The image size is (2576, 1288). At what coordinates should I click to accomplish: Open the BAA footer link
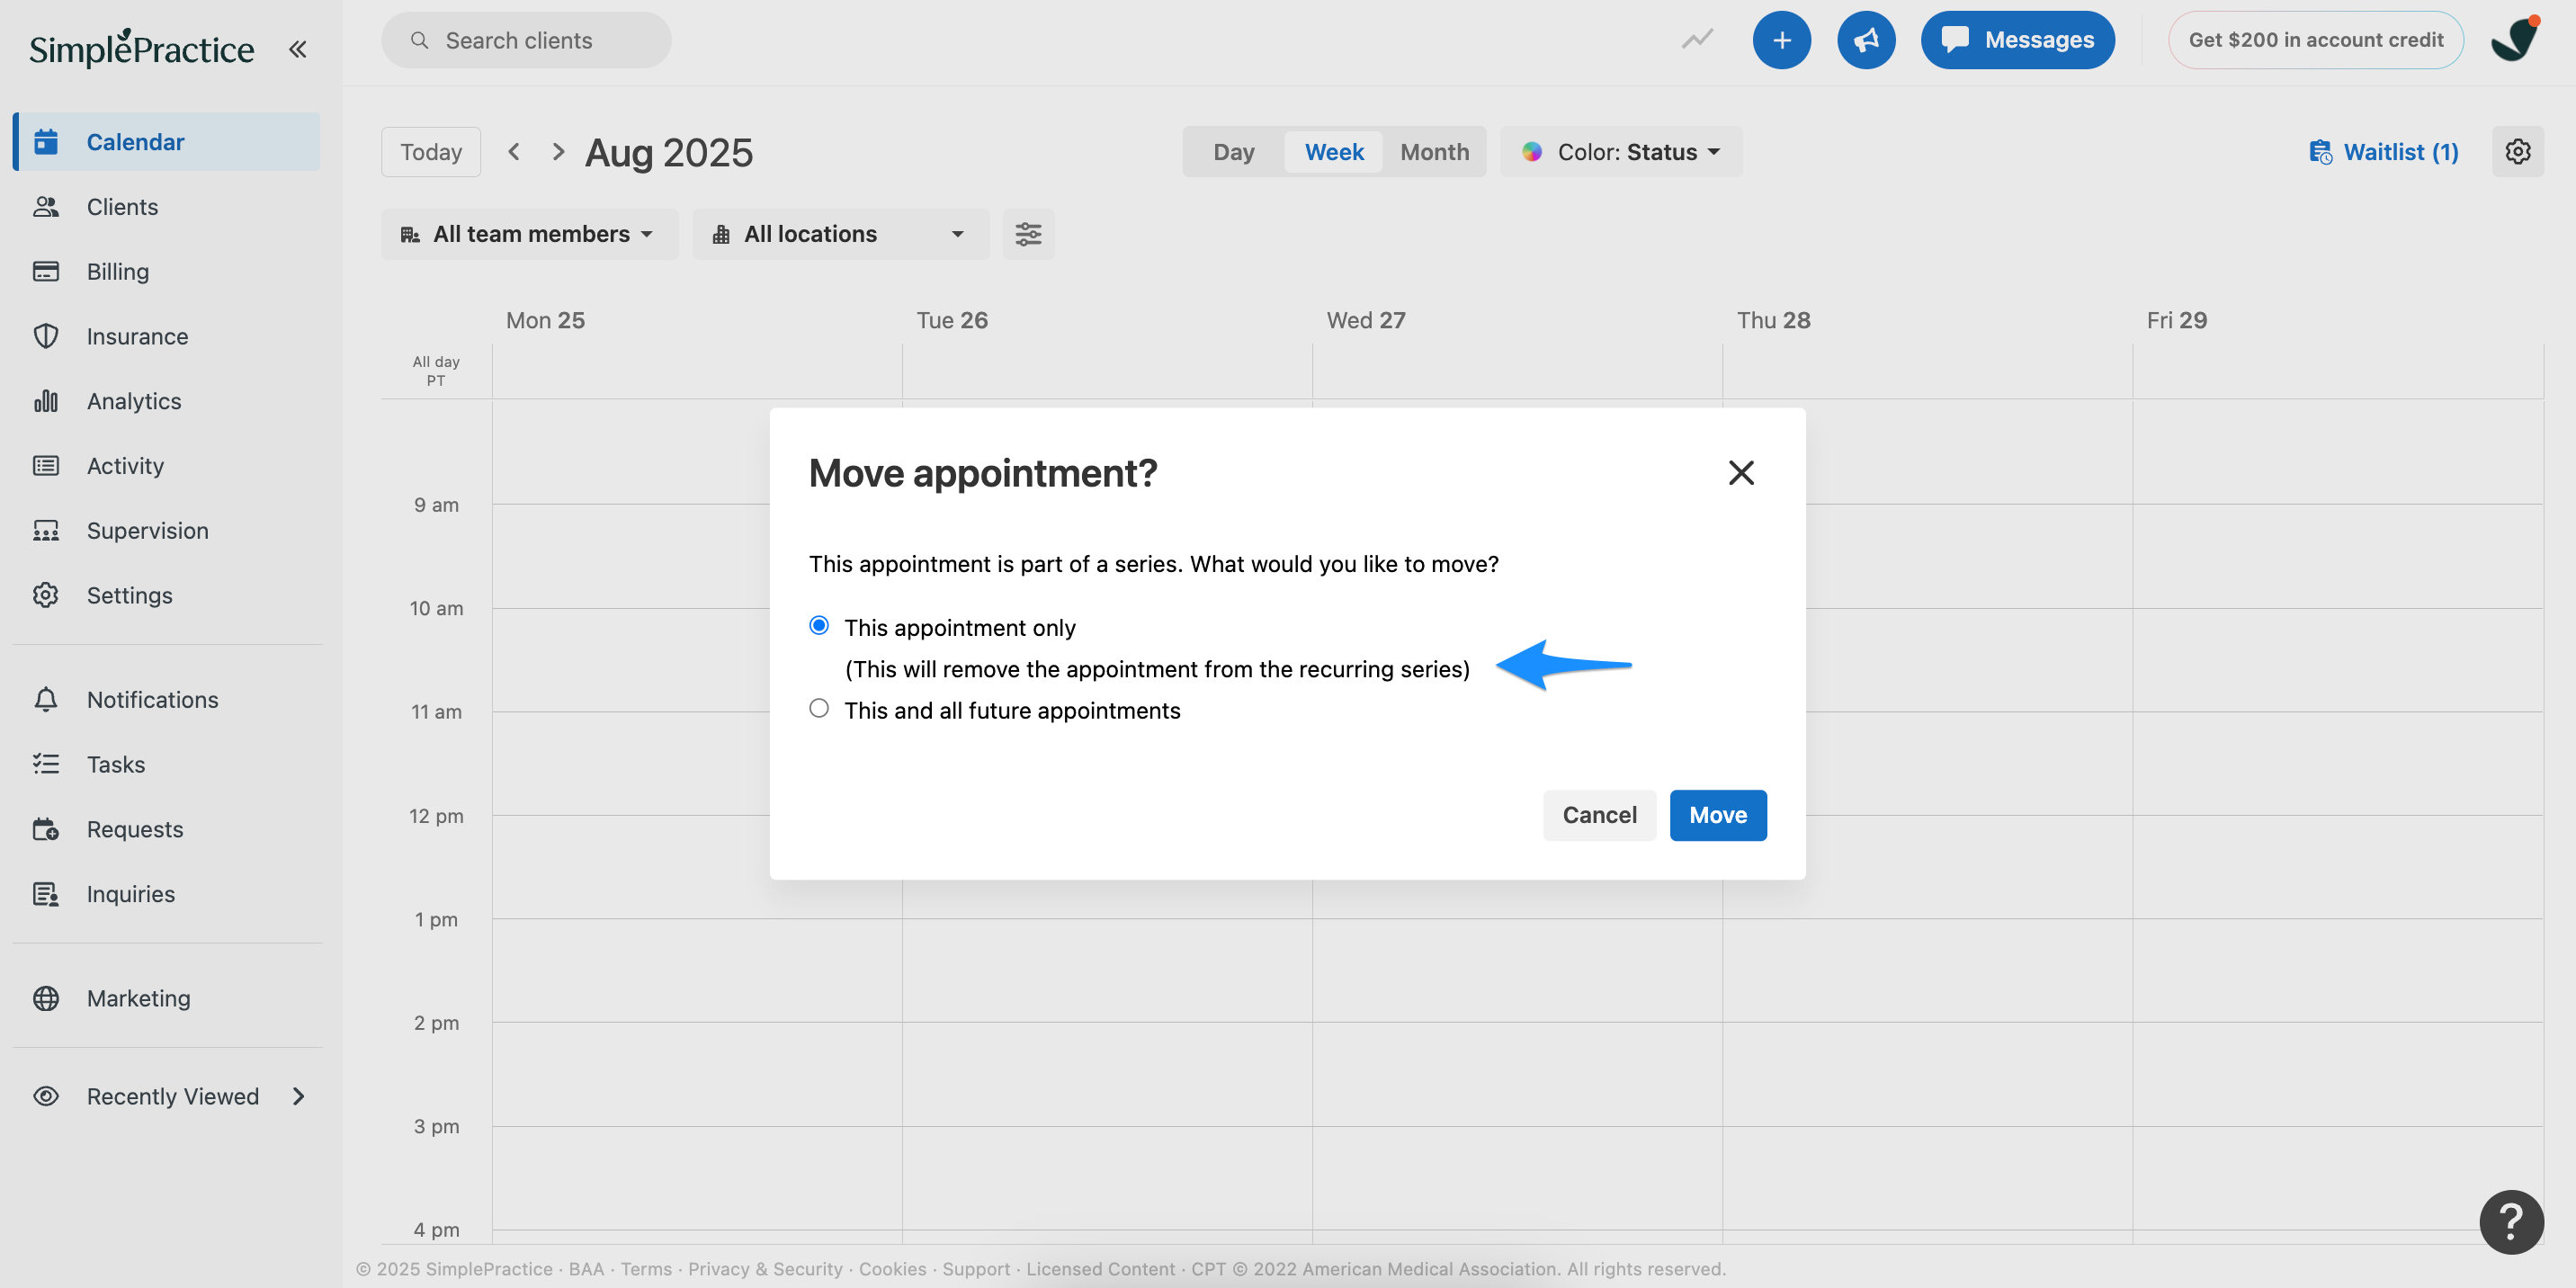coord(586,1269)
